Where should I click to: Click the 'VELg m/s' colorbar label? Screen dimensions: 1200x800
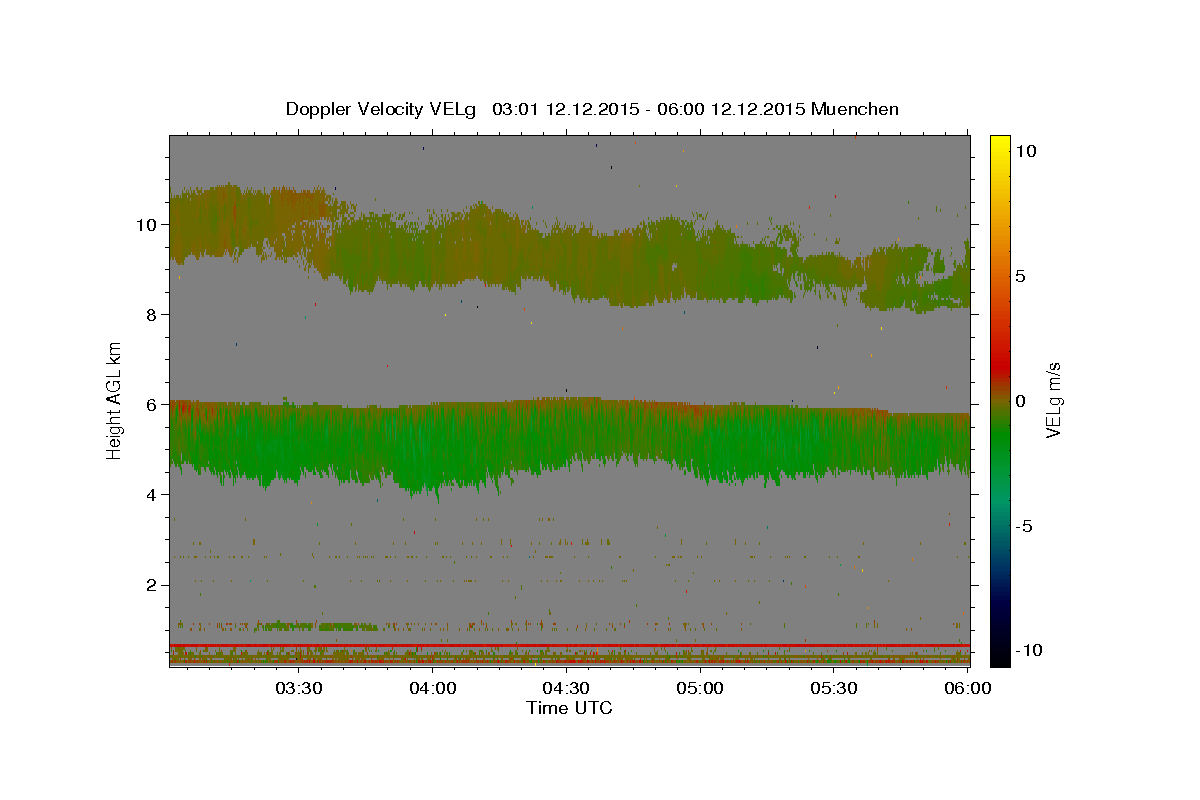click(x=1053, y=400)
